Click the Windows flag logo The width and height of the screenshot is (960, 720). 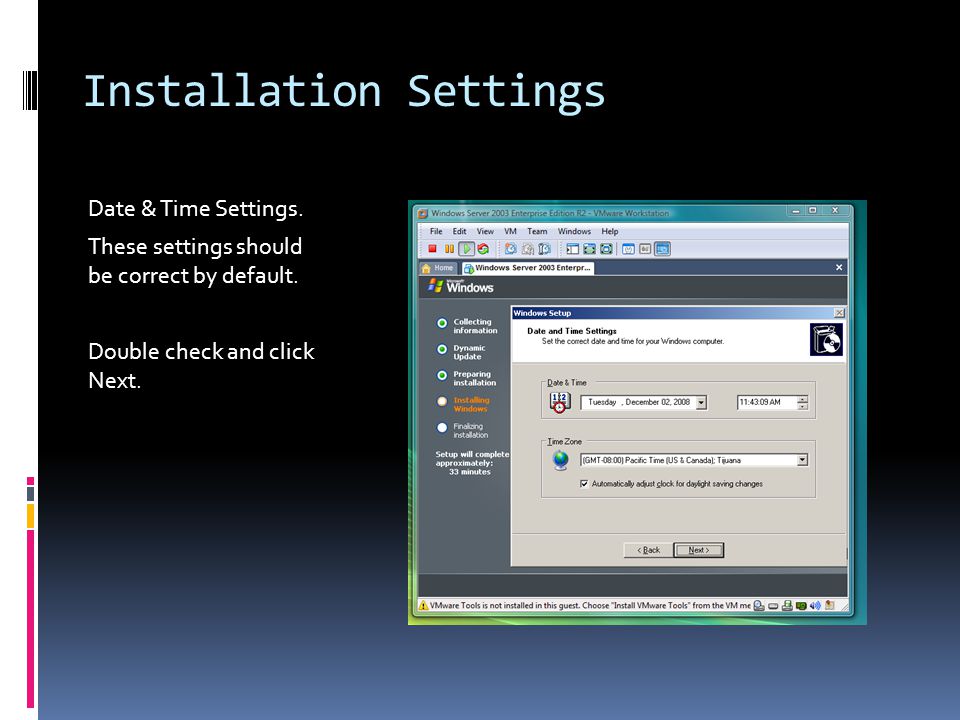coord(435,286)
